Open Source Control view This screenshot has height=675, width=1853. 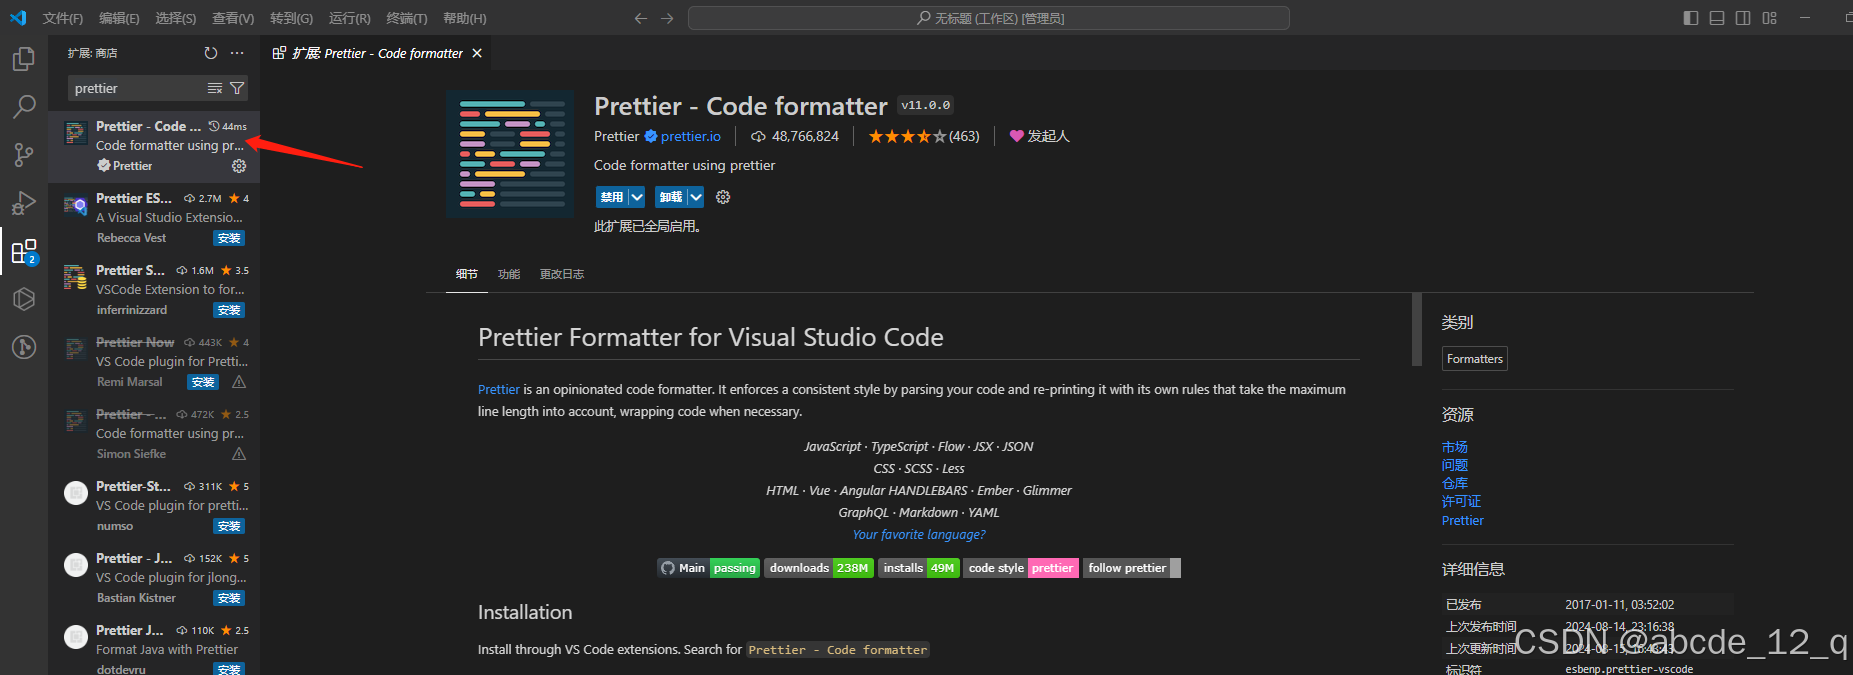point(24,154)
